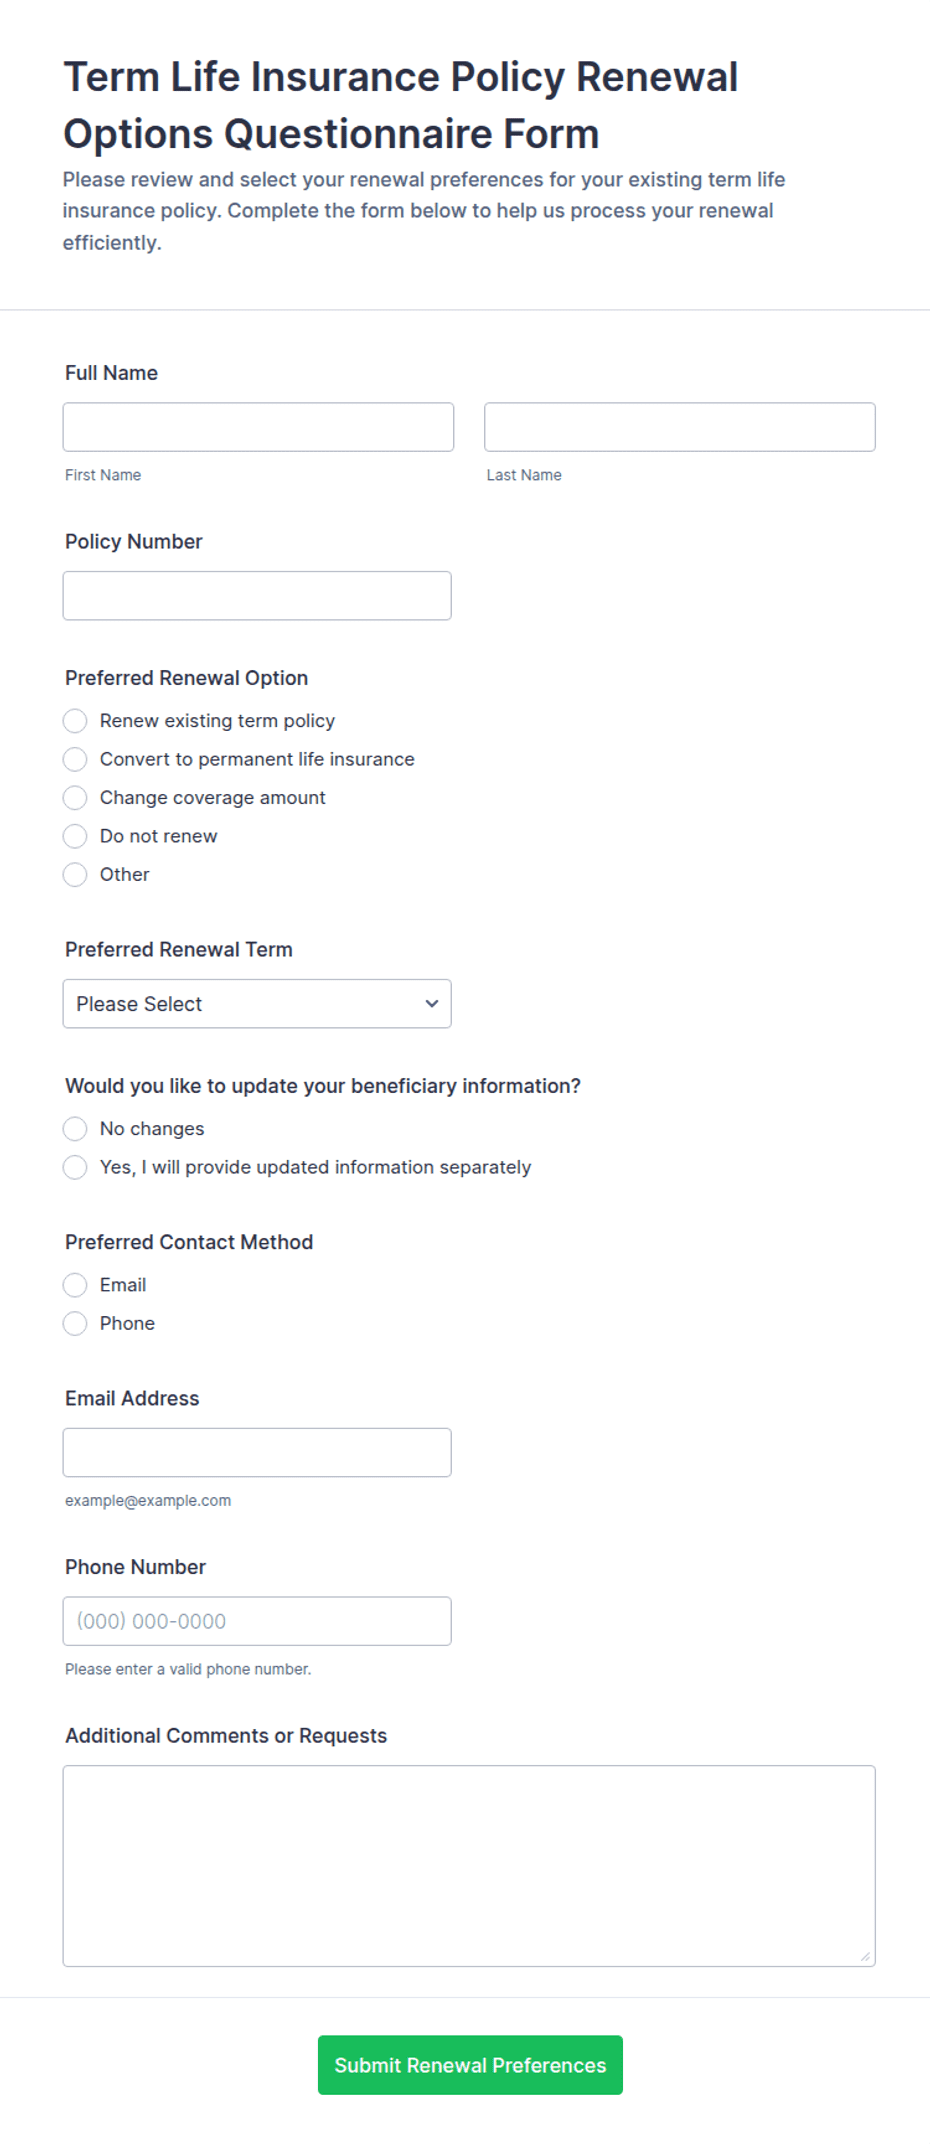Focus the Policy Number text box
The height and width of the screenshot is (2144, 930).
pos(257,596)
